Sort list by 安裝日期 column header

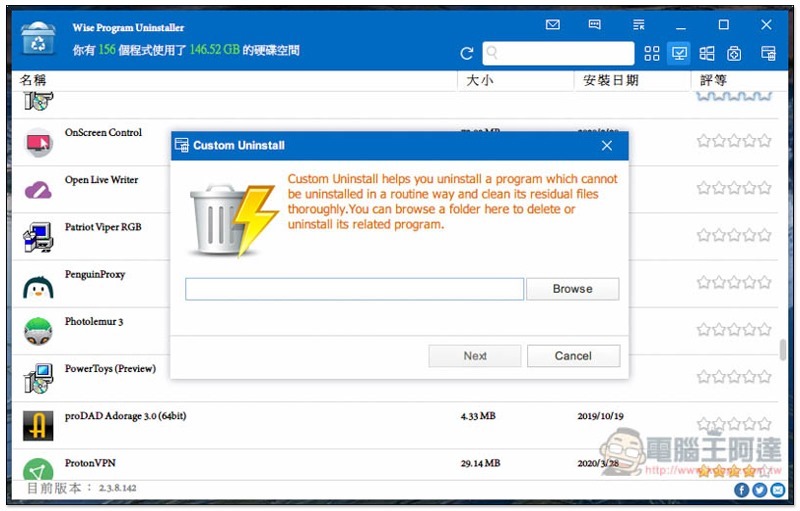[610, 80]
